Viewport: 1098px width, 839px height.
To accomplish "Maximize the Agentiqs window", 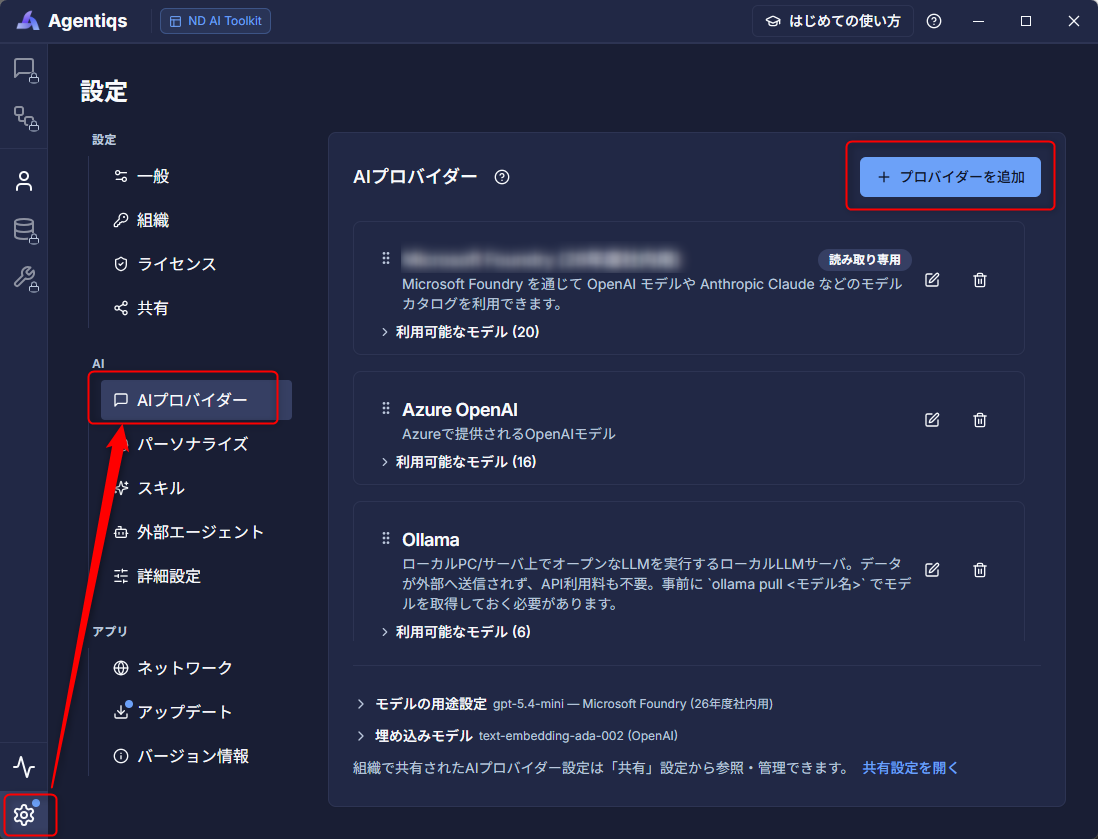I will point(1026,21).
